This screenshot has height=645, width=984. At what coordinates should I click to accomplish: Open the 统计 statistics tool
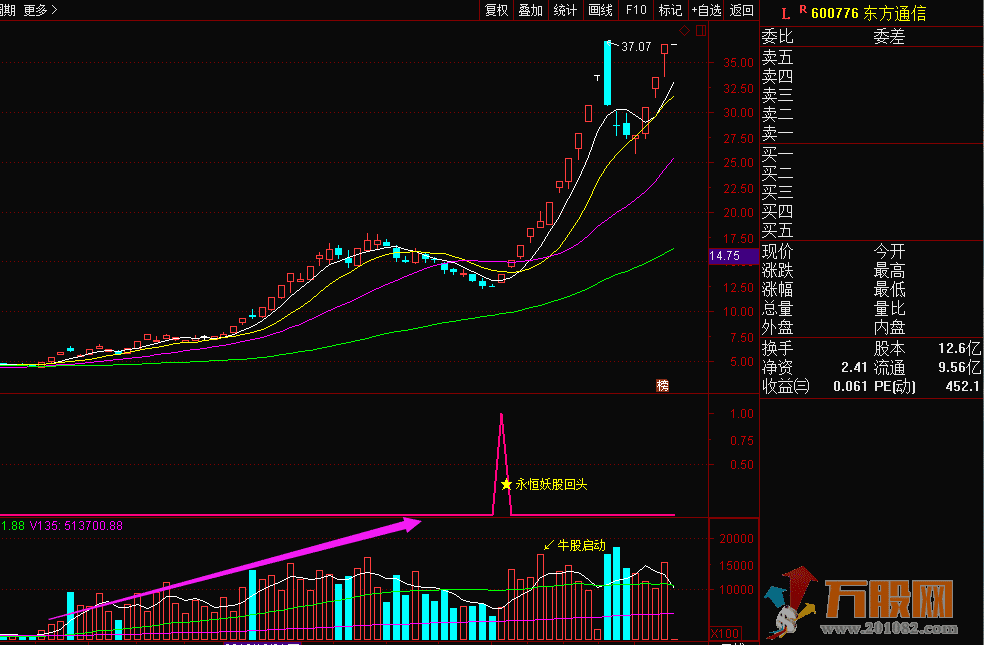pyautogui.click(x=565, y=10)
